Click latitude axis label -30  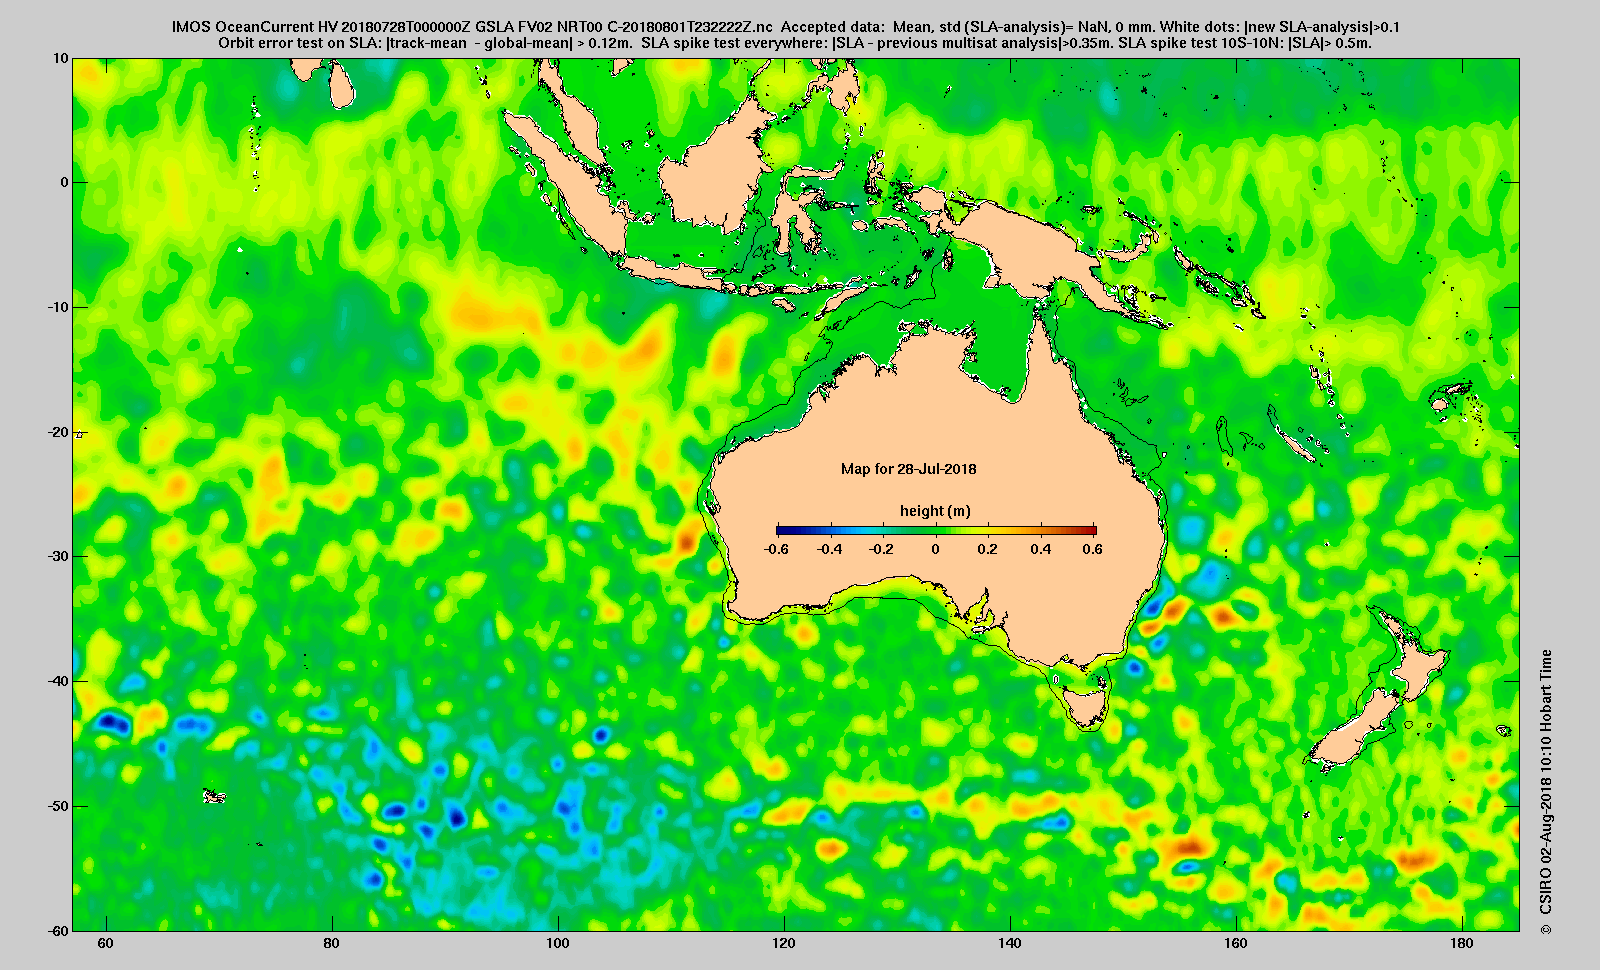pos(58,556)
